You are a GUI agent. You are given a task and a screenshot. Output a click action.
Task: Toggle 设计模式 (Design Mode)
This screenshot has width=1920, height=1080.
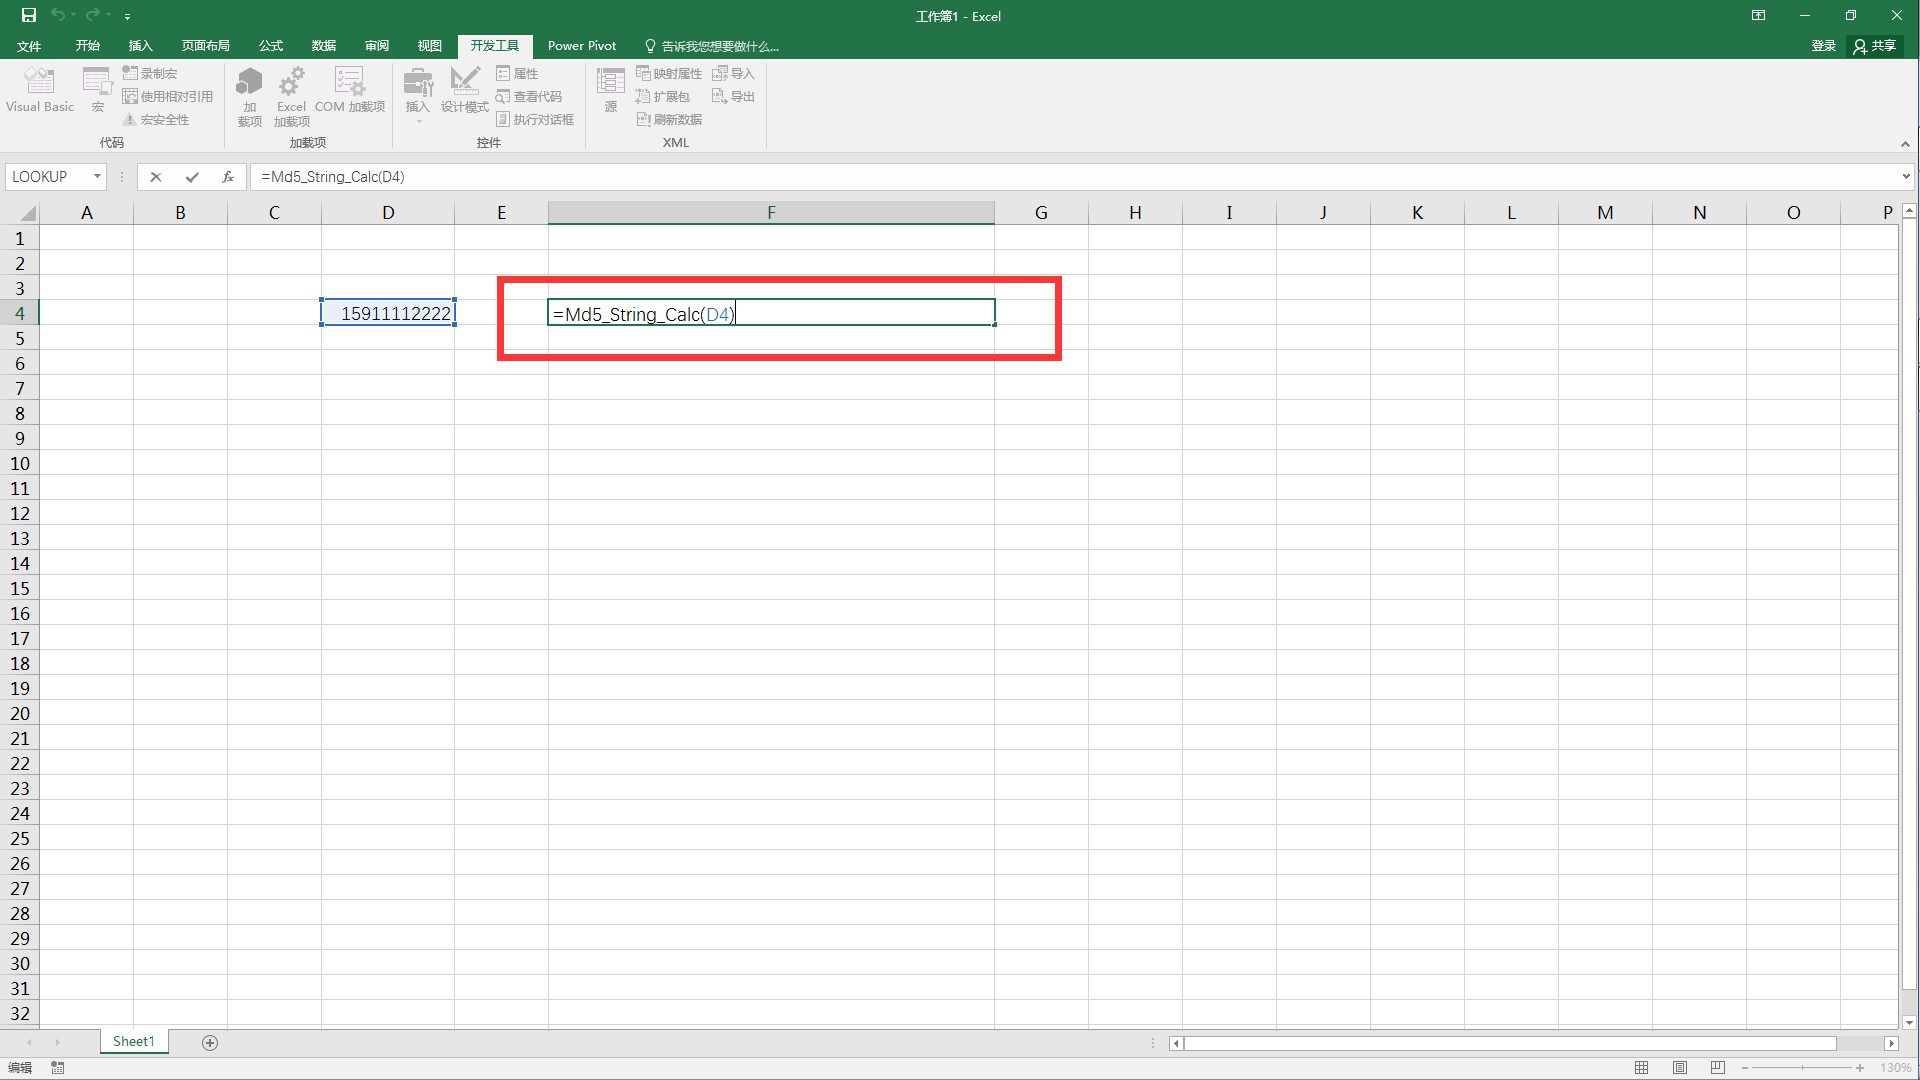pos(464,91)
